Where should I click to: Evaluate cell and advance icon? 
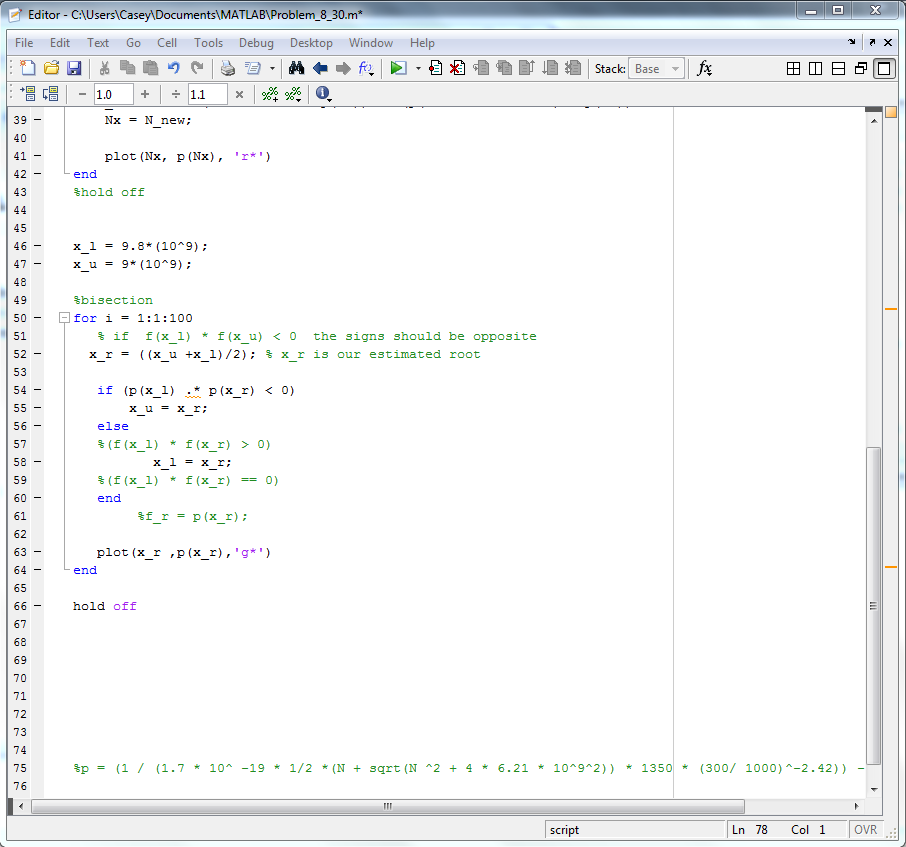coord(50,94)
